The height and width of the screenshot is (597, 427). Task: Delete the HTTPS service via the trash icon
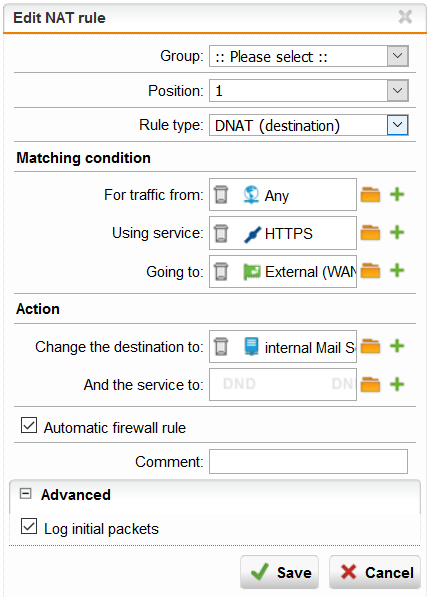[221, 233]
